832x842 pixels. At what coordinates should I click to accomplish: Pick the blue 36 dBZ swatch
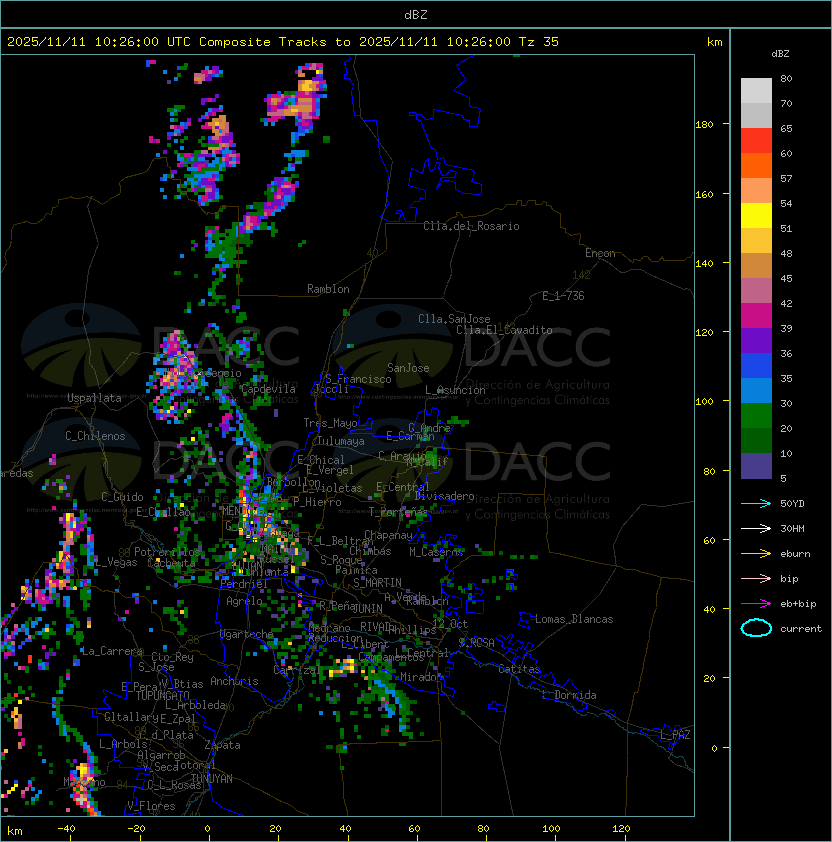[756, 366]
